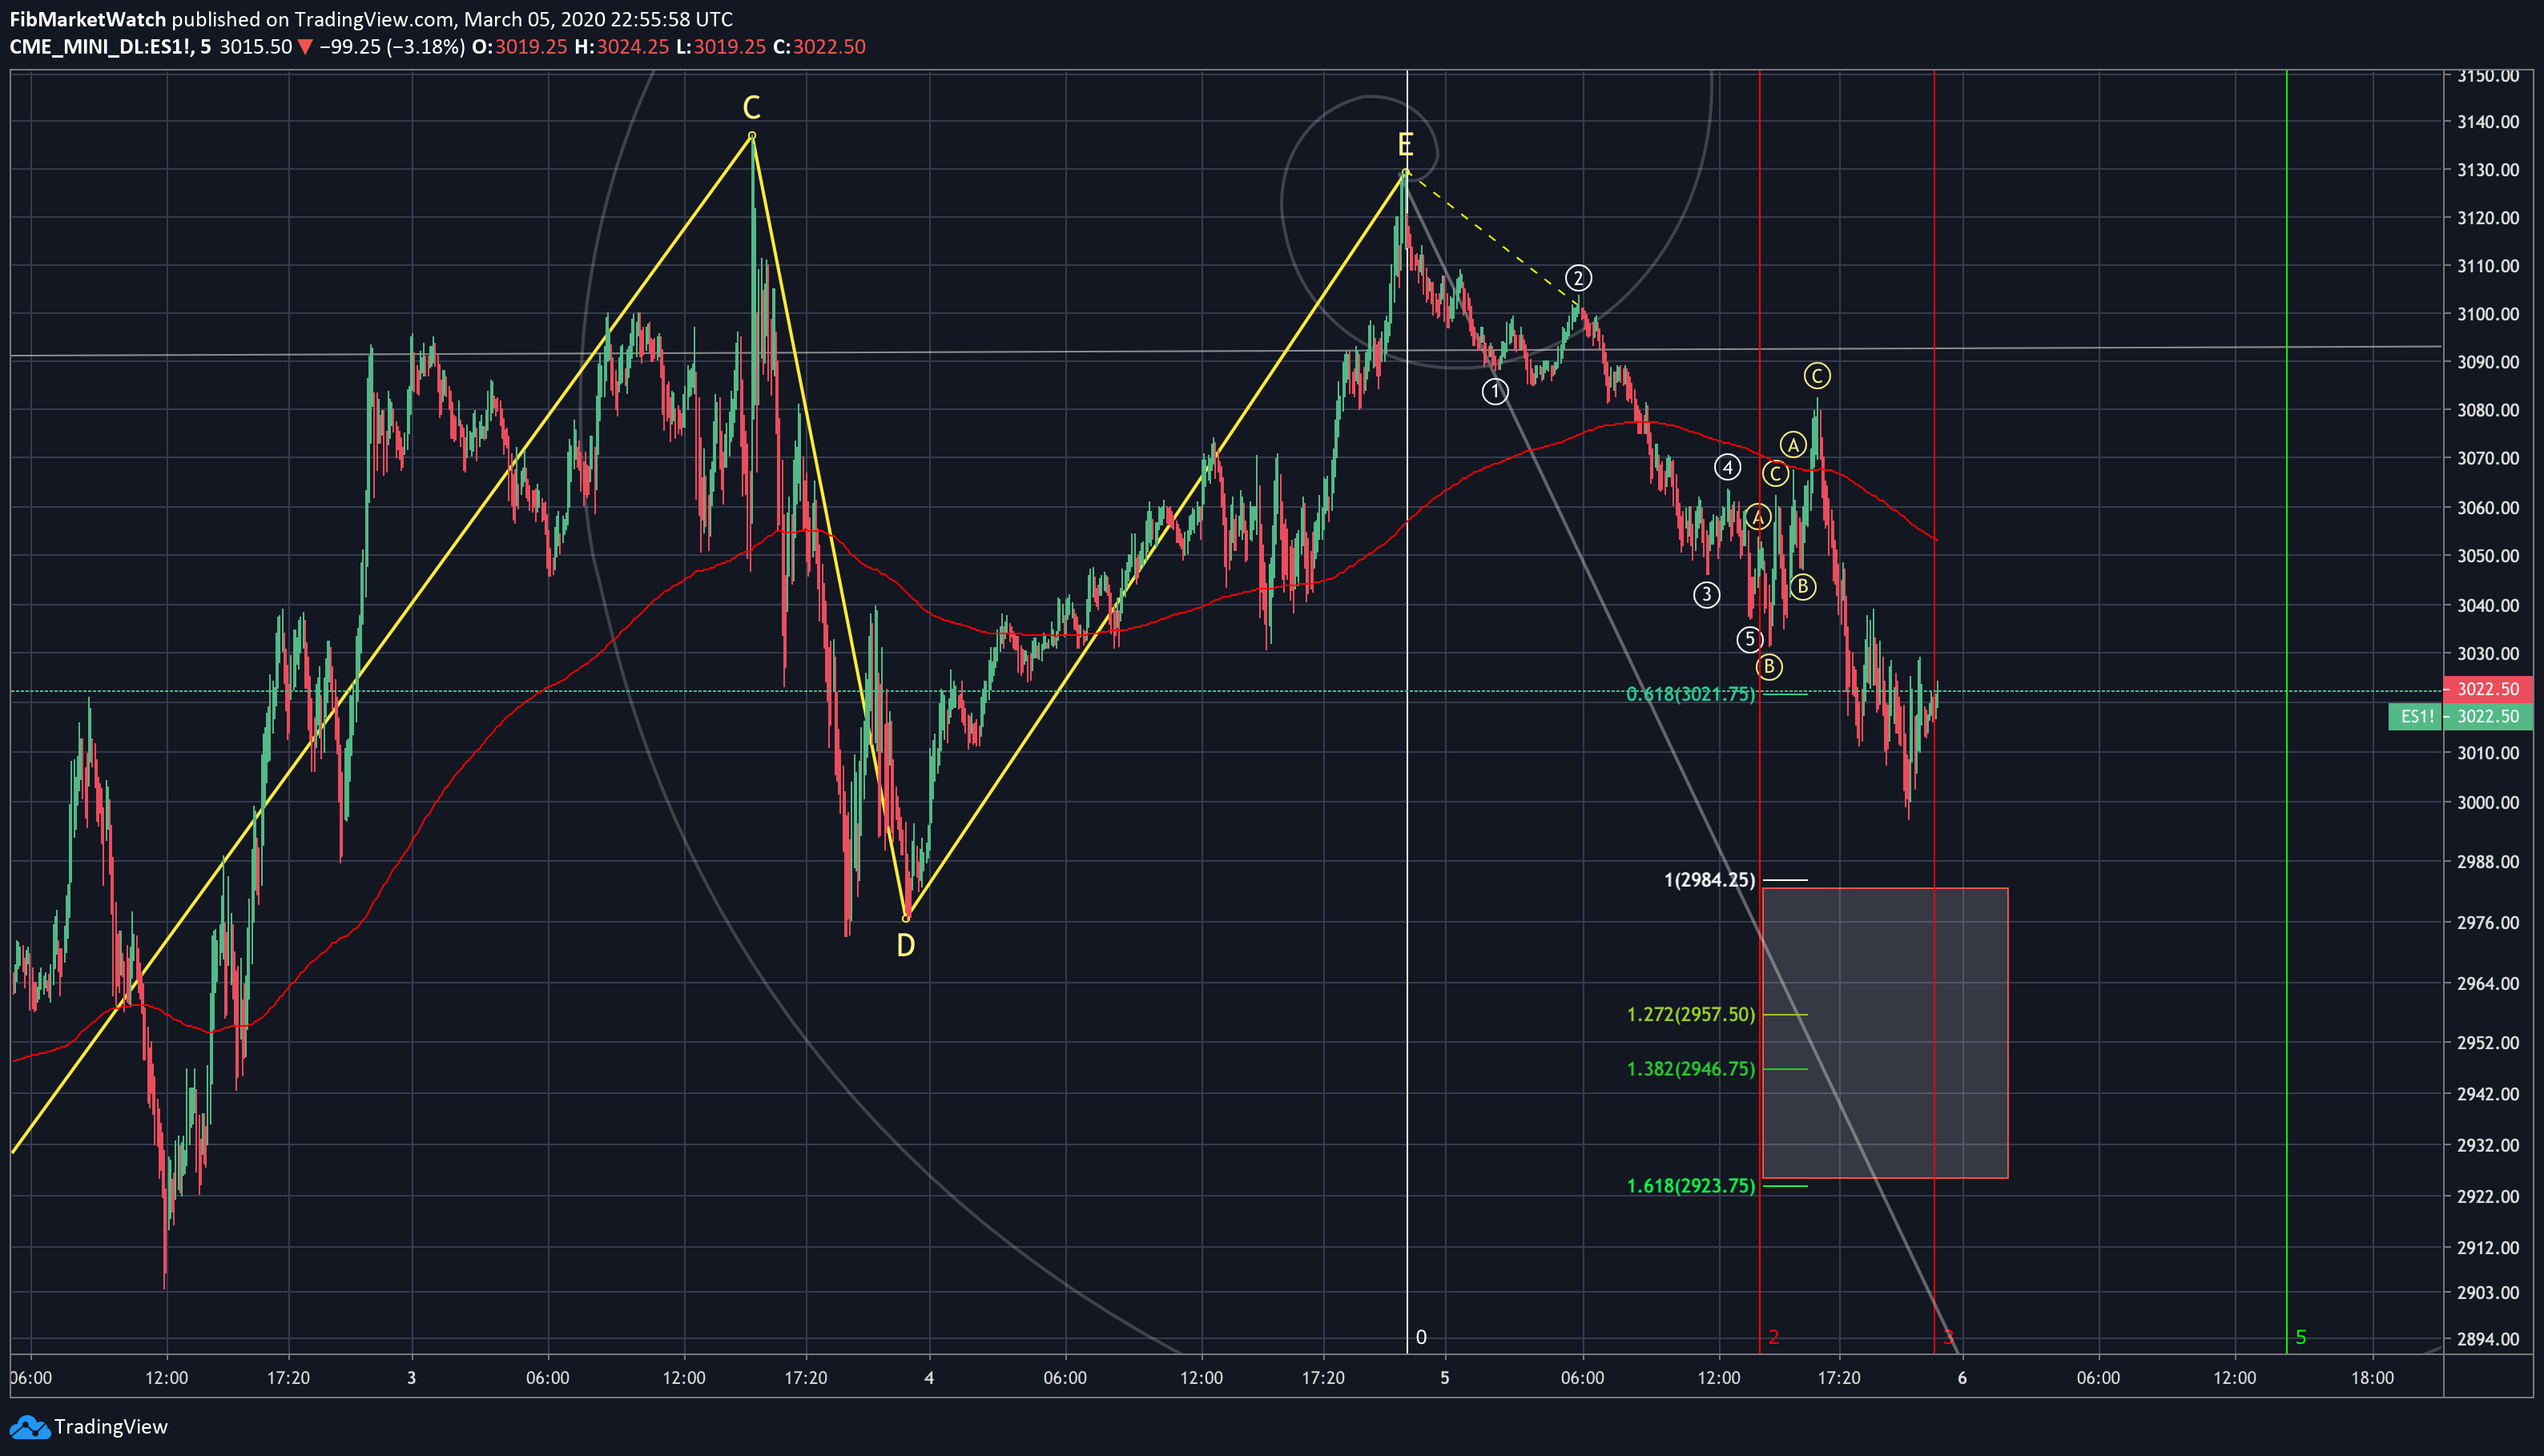2544x1456 pixels.
Task: Click the red 3022.50 price tag
Action: point(2487,689)
